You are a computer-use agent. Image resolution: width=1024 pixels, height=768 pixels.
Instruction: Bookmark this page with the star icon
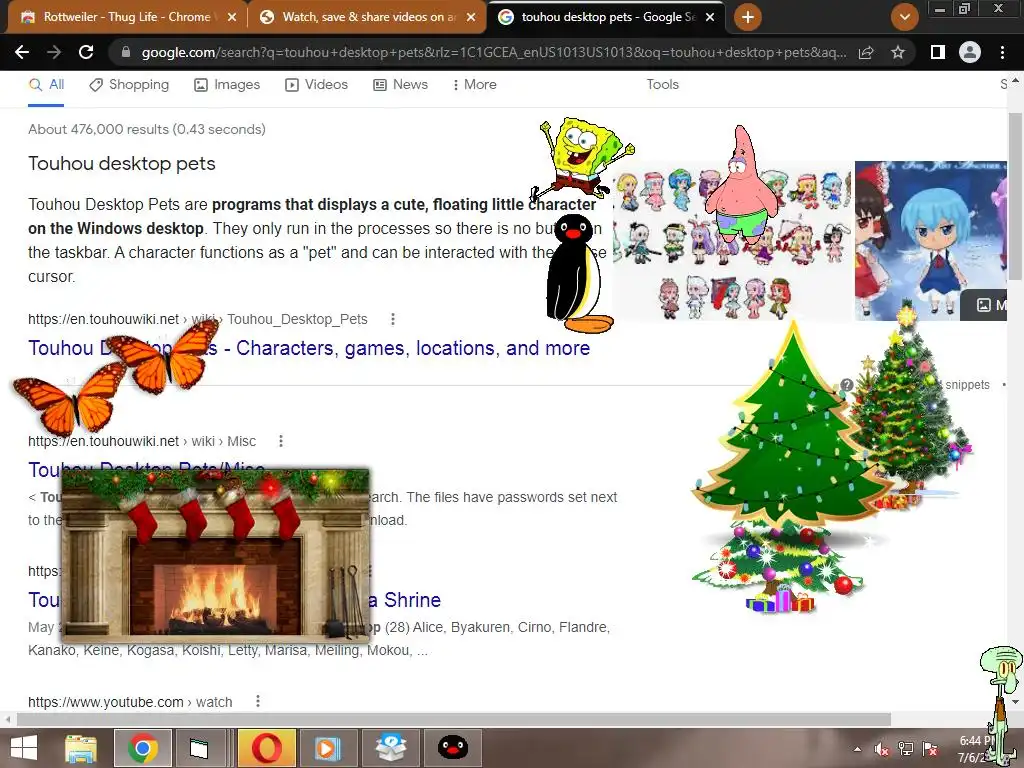pos(898,52)
